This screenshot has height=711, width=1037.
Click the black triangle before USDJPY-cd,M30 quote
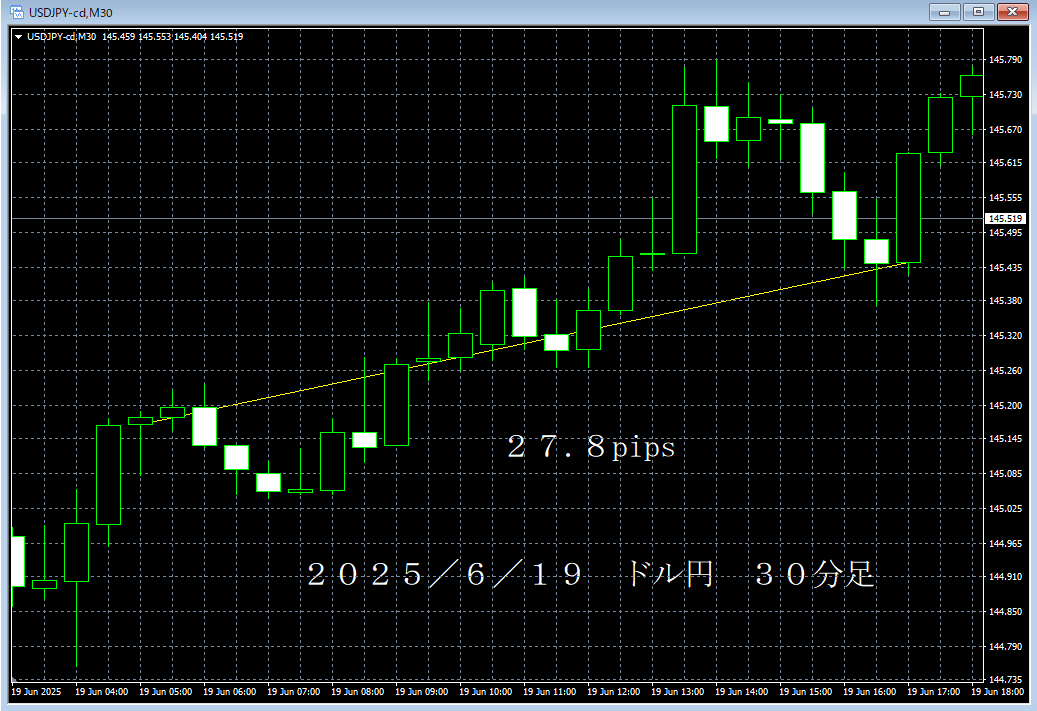click(18, 35)
